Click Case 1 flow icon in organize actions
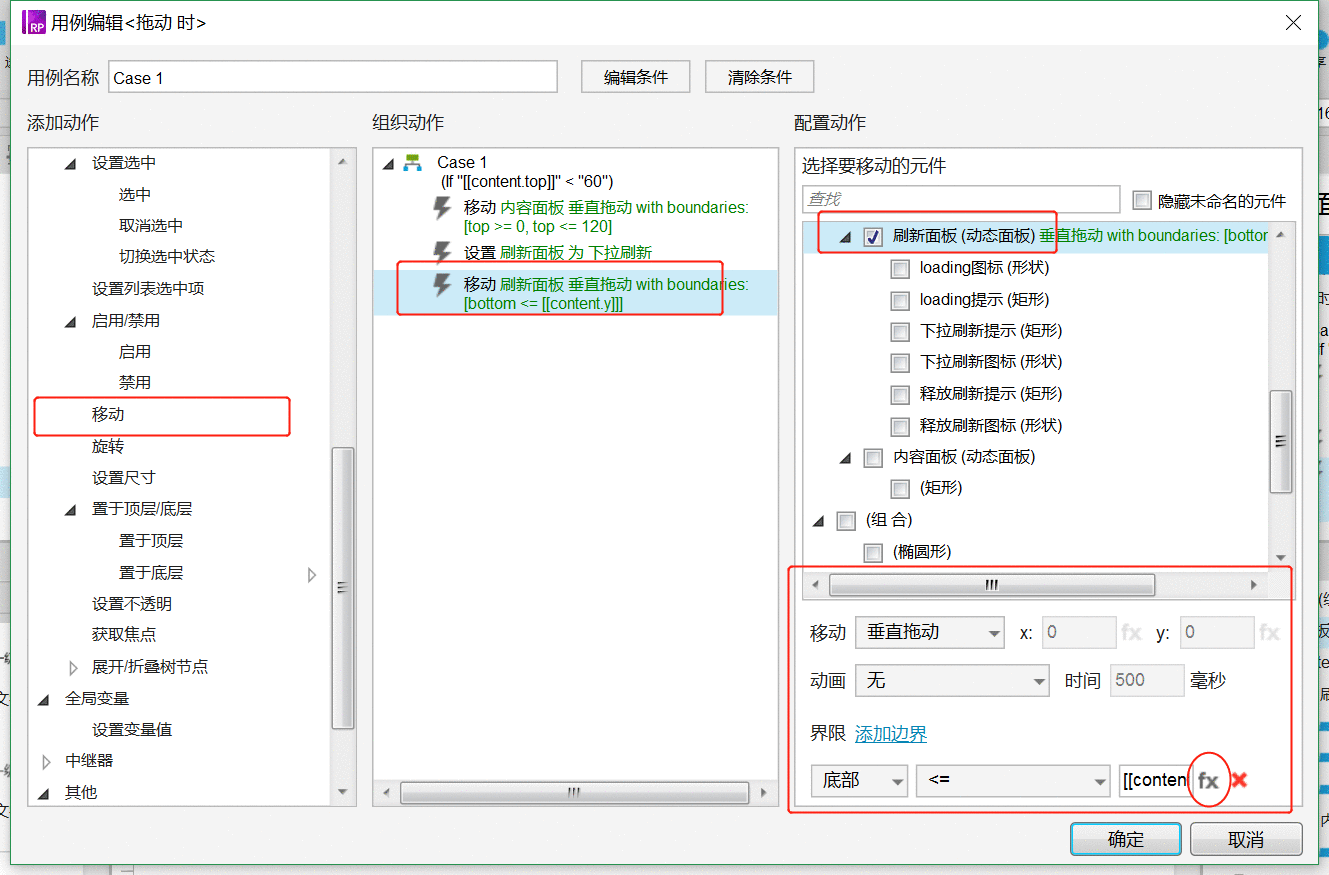This screenshot has width=1329, height=875. pyautogui.click(x=412, y=163)
